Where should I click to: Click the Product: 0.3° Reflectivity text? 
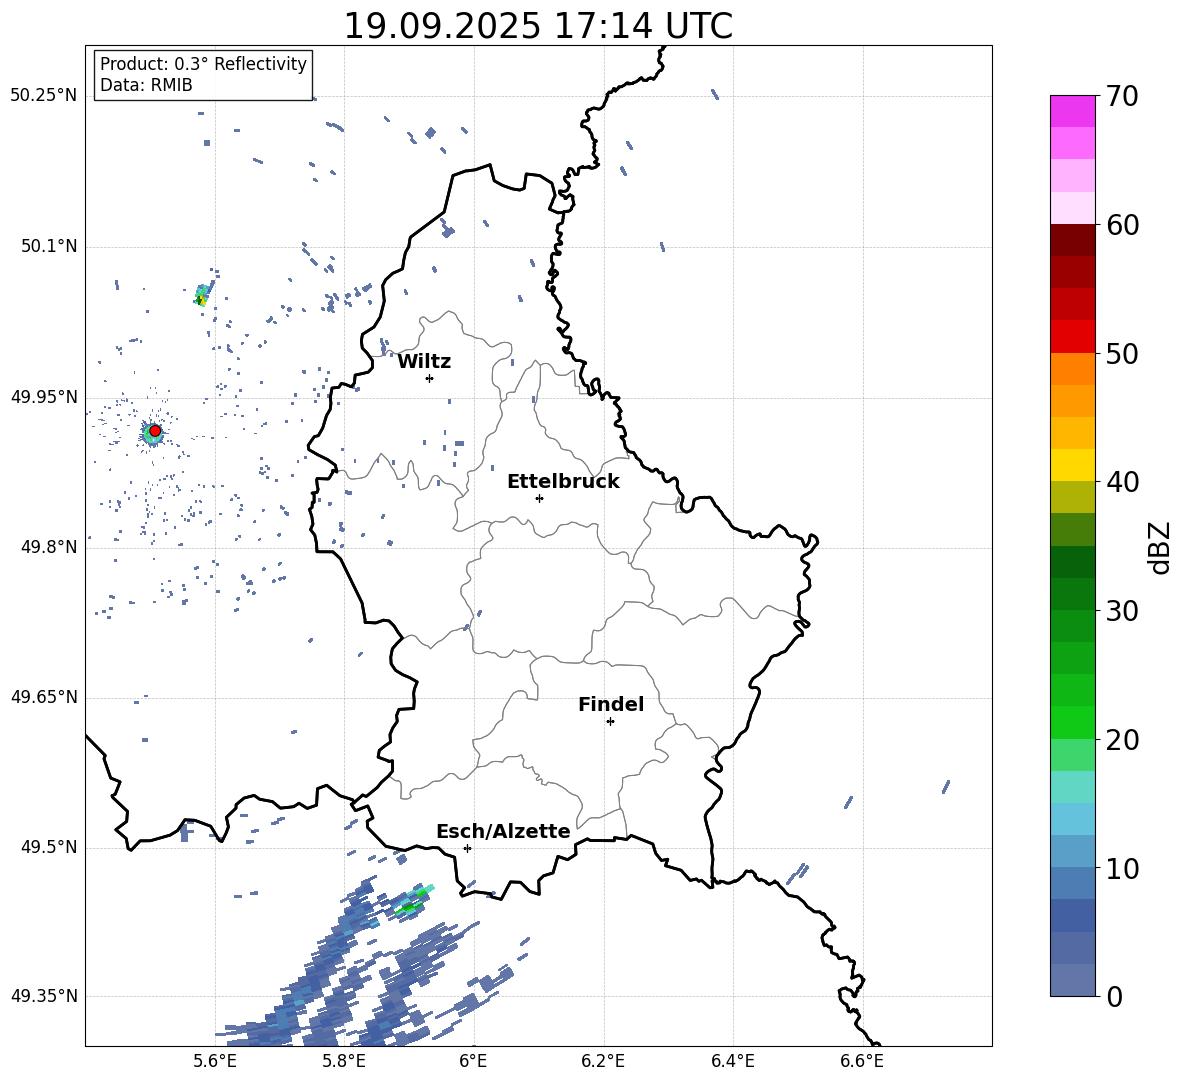point(203,63)
